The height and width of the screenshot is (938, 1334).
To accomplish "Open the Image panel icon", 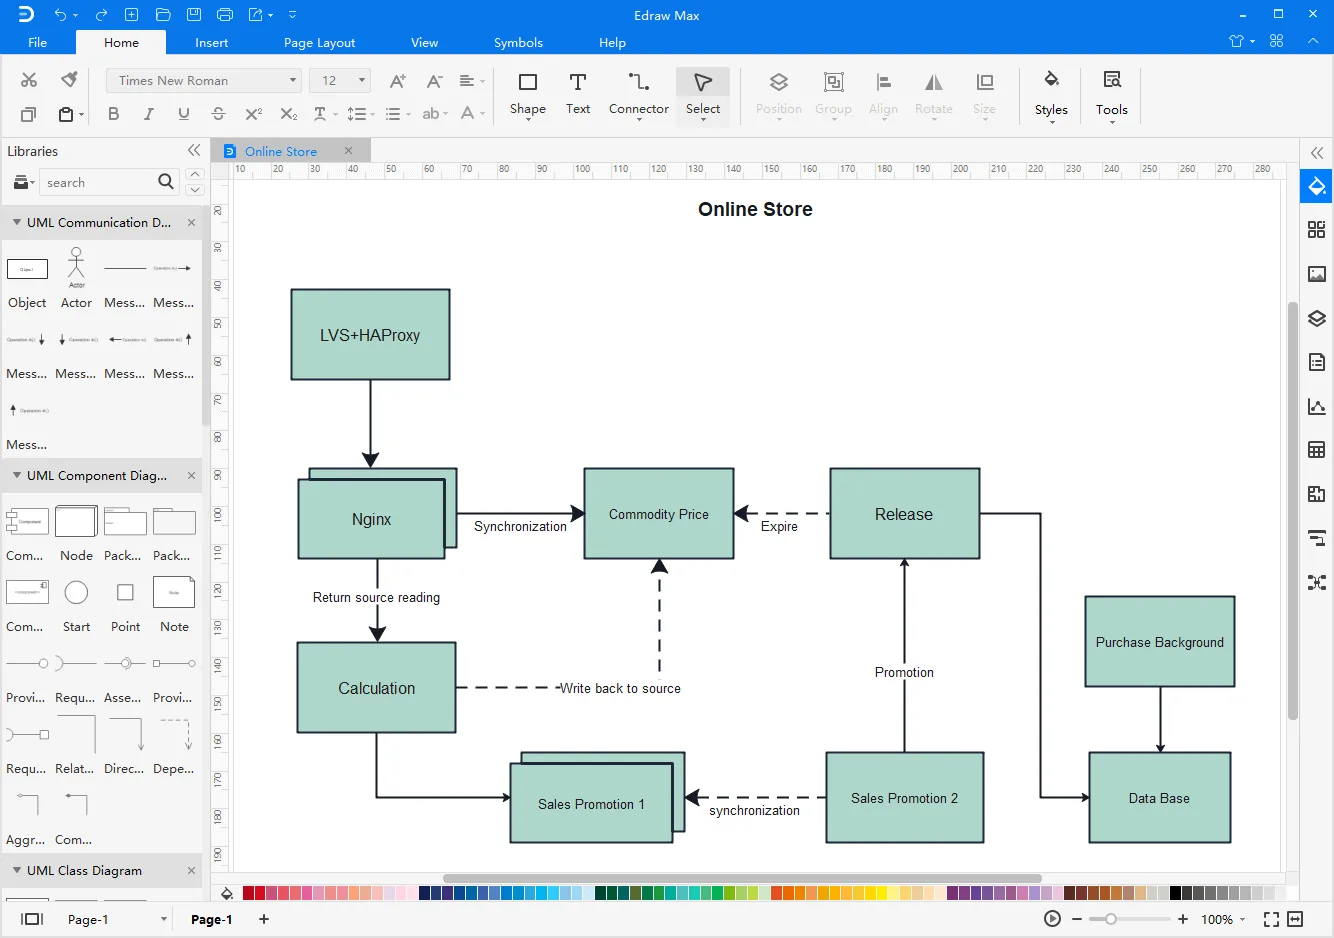I will pyautogui.click(x=1317, y=274).
